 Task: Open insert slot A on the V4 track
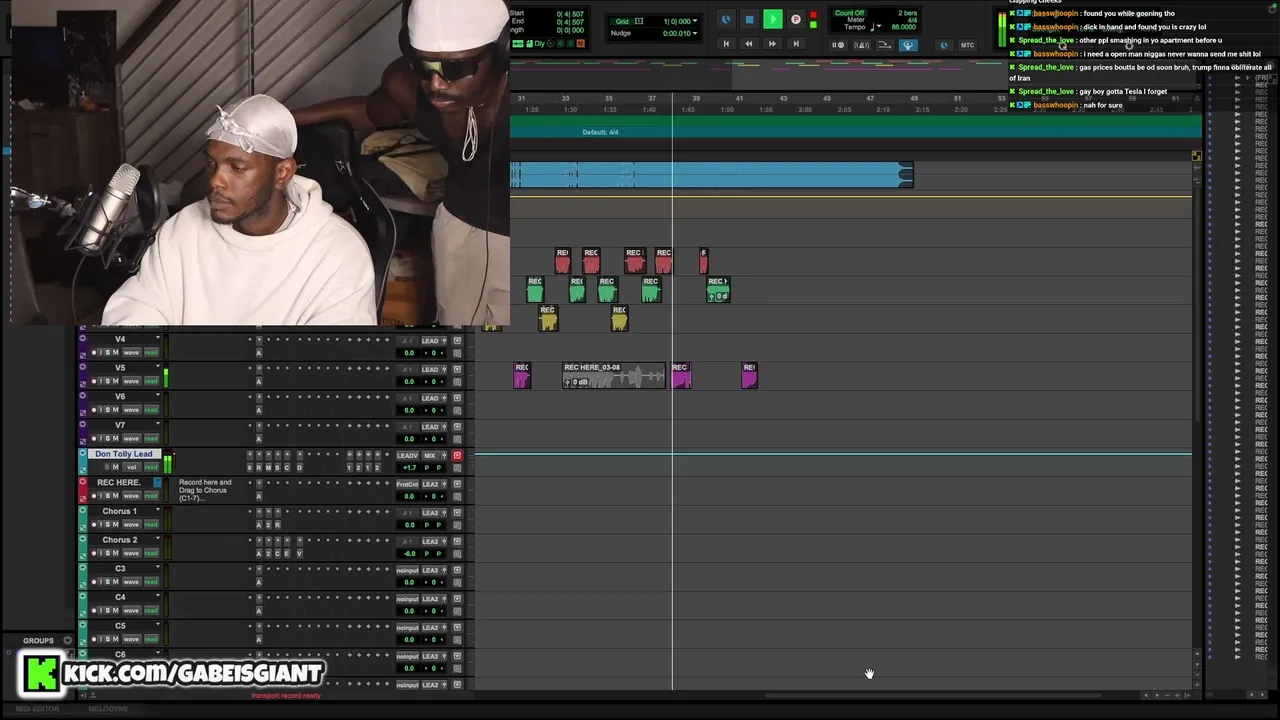pos(259,353)
